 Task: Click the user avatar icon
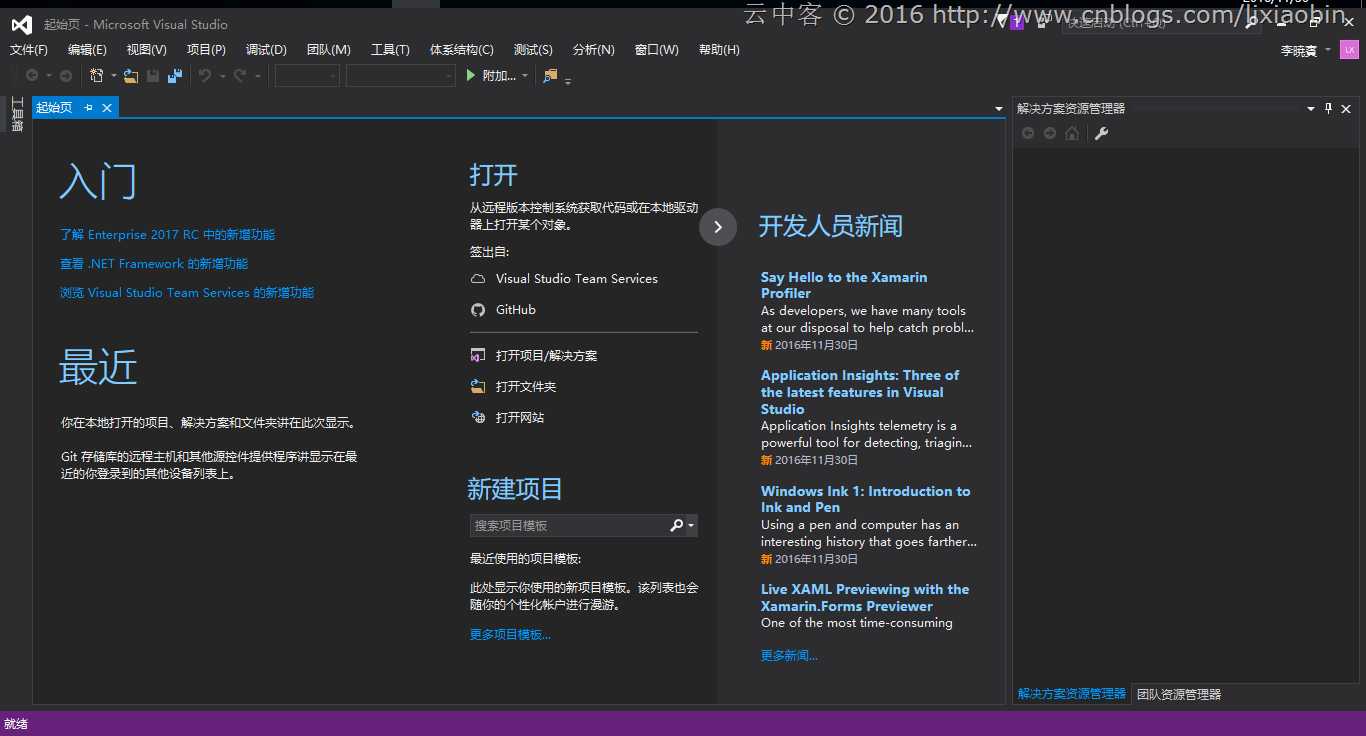tap(1349, 50)
